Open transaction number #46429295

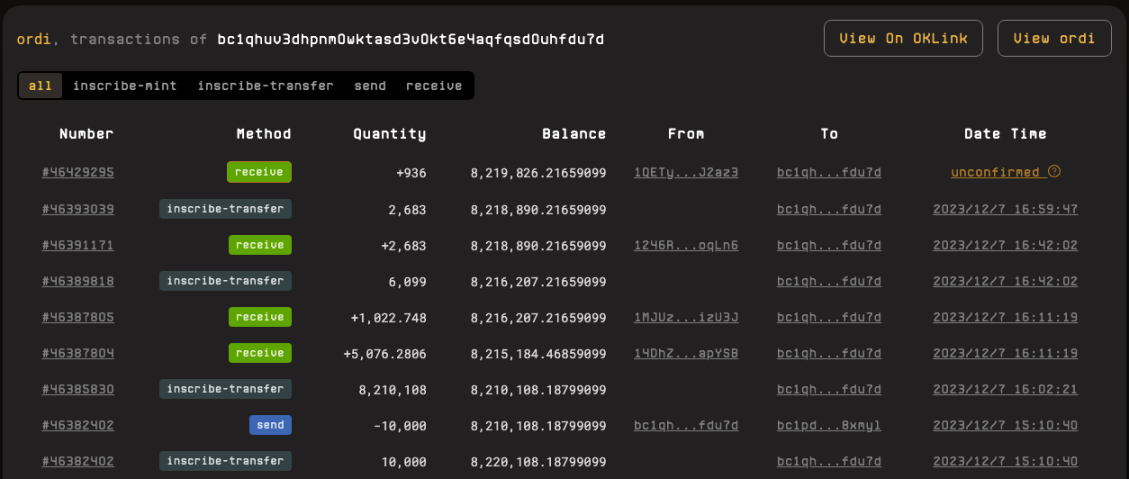[x=78, y=172]
